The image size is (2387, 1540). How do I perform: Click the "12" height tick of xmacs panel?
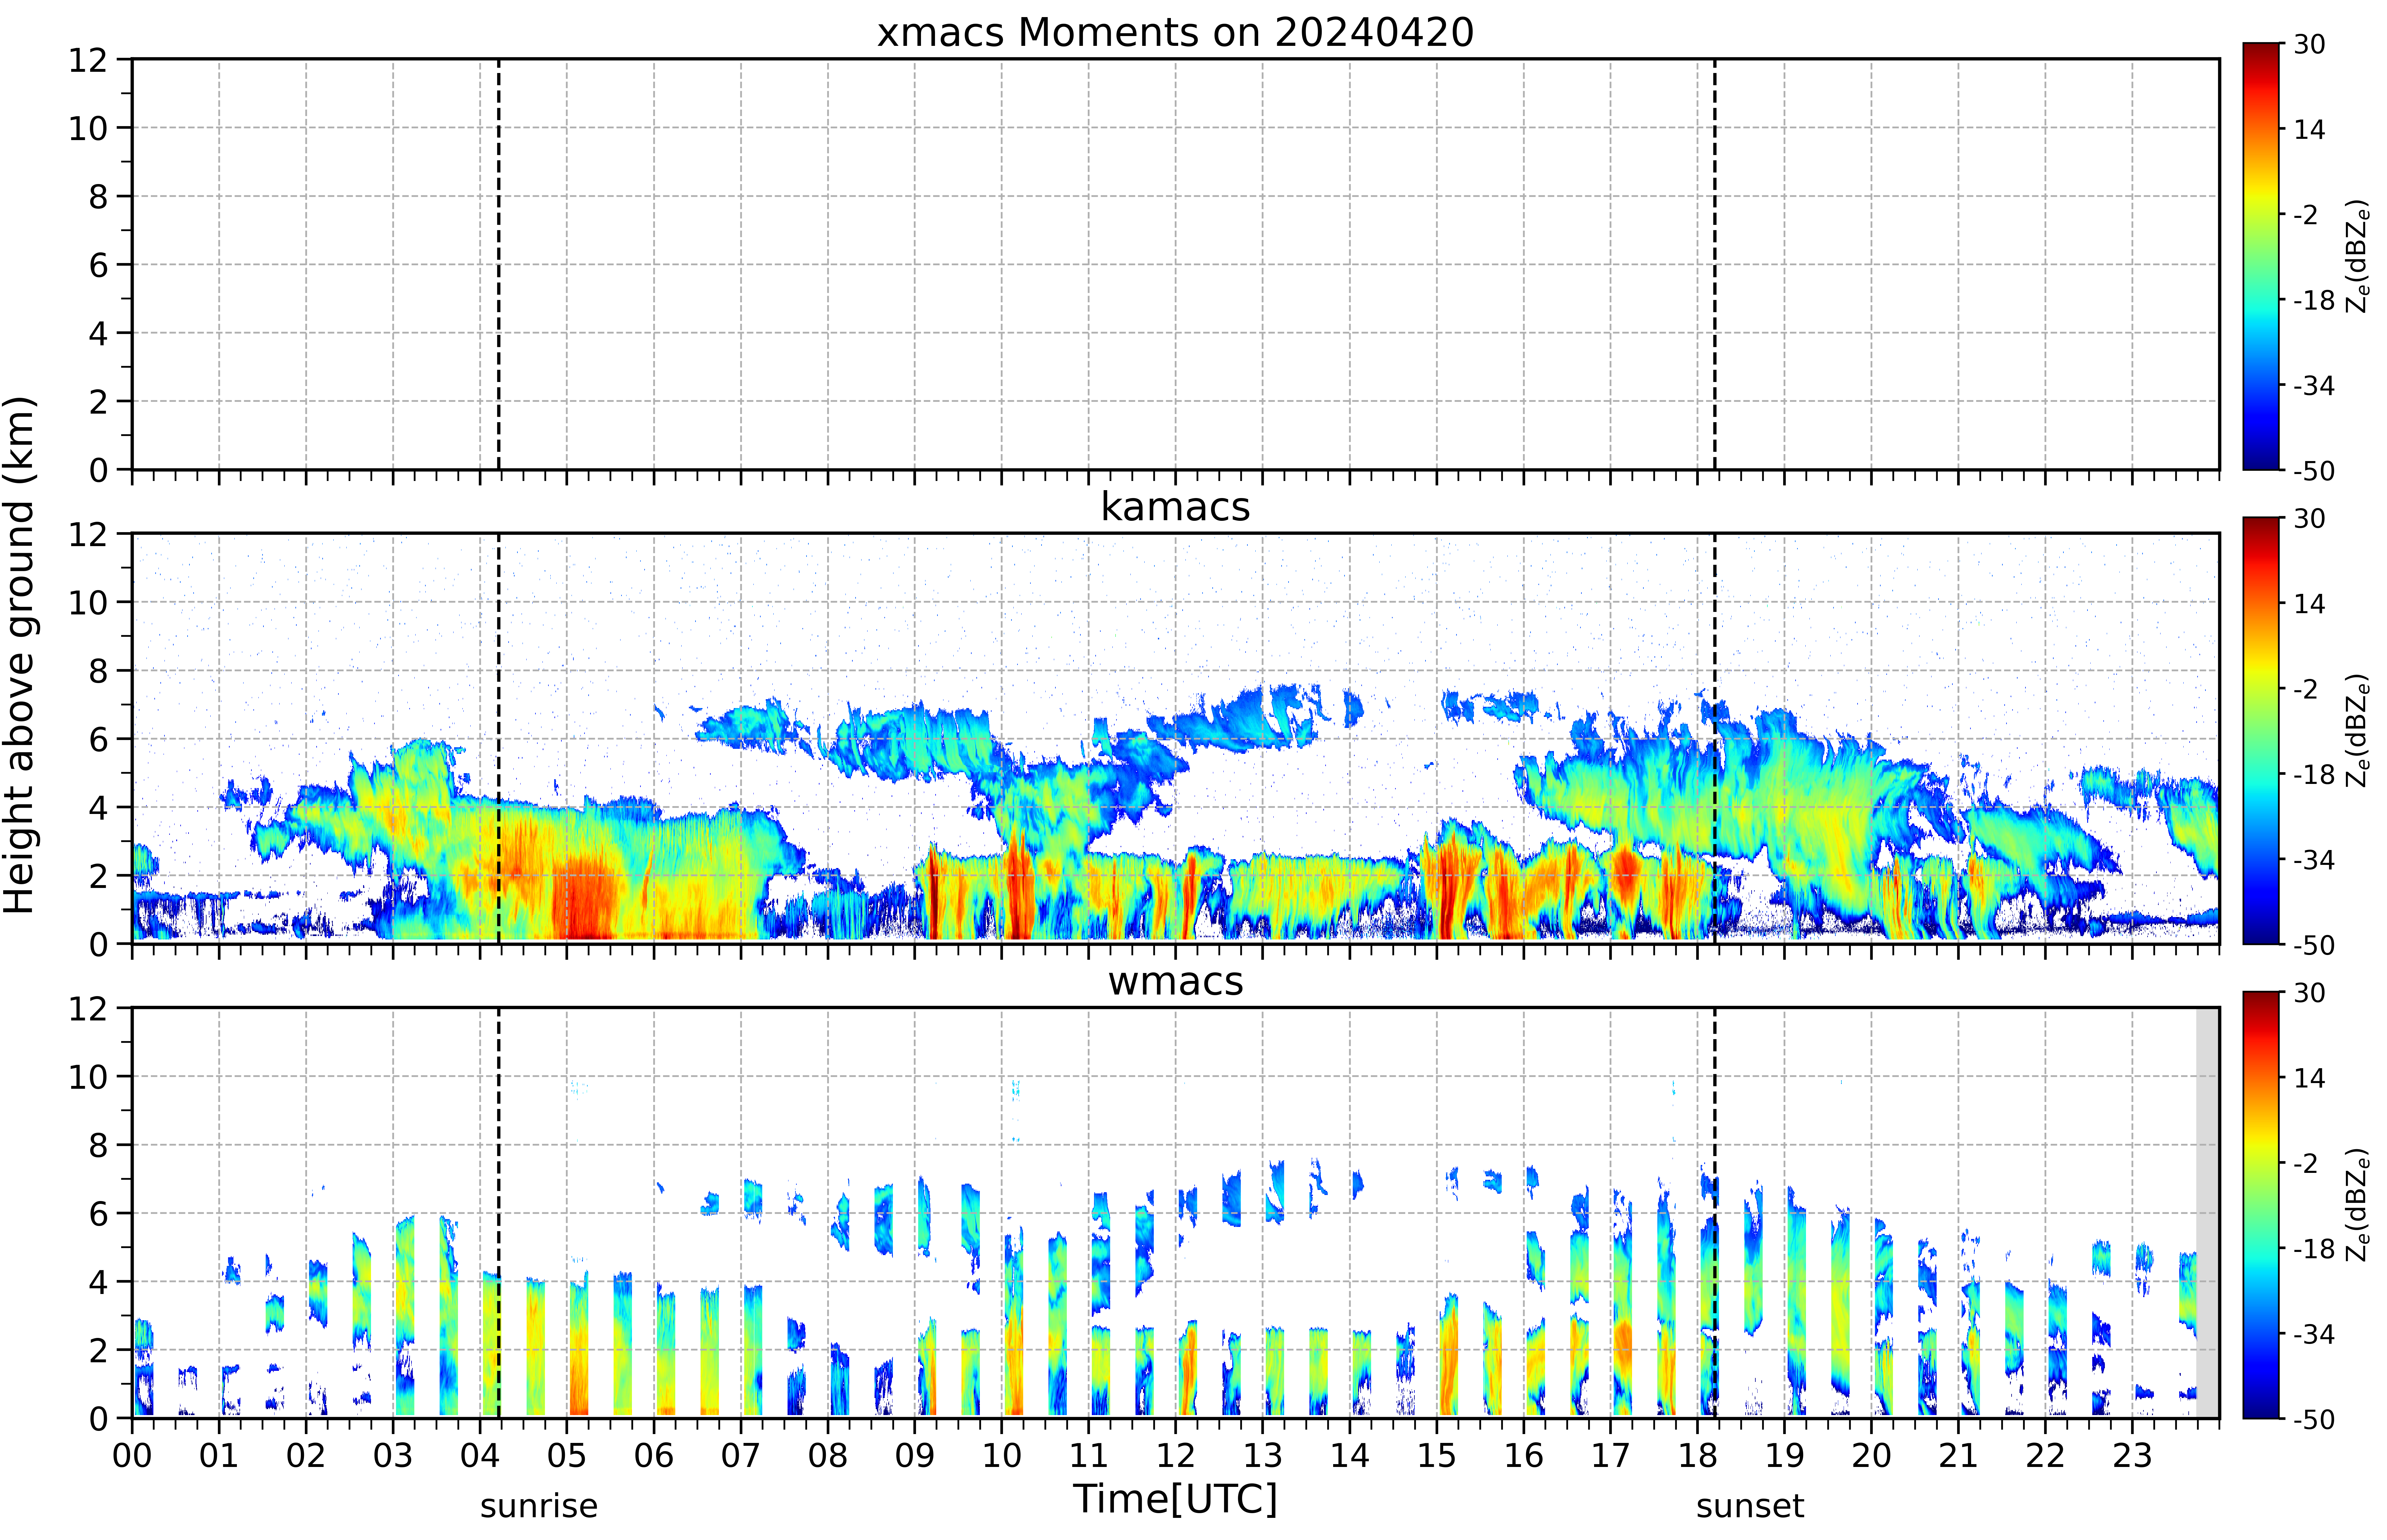point(88,60)
